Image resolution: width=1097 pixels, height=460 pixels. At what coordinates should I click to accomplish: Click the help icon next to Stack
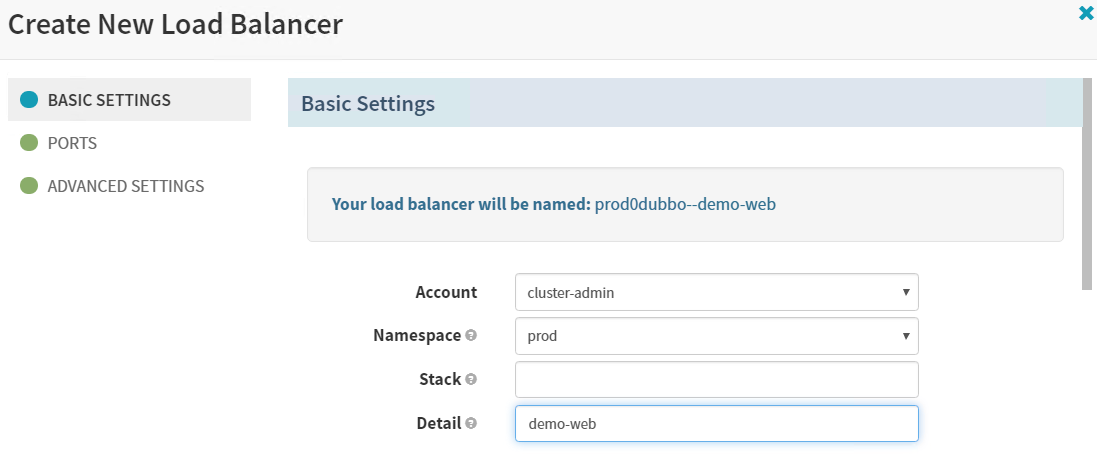(471, 380)
